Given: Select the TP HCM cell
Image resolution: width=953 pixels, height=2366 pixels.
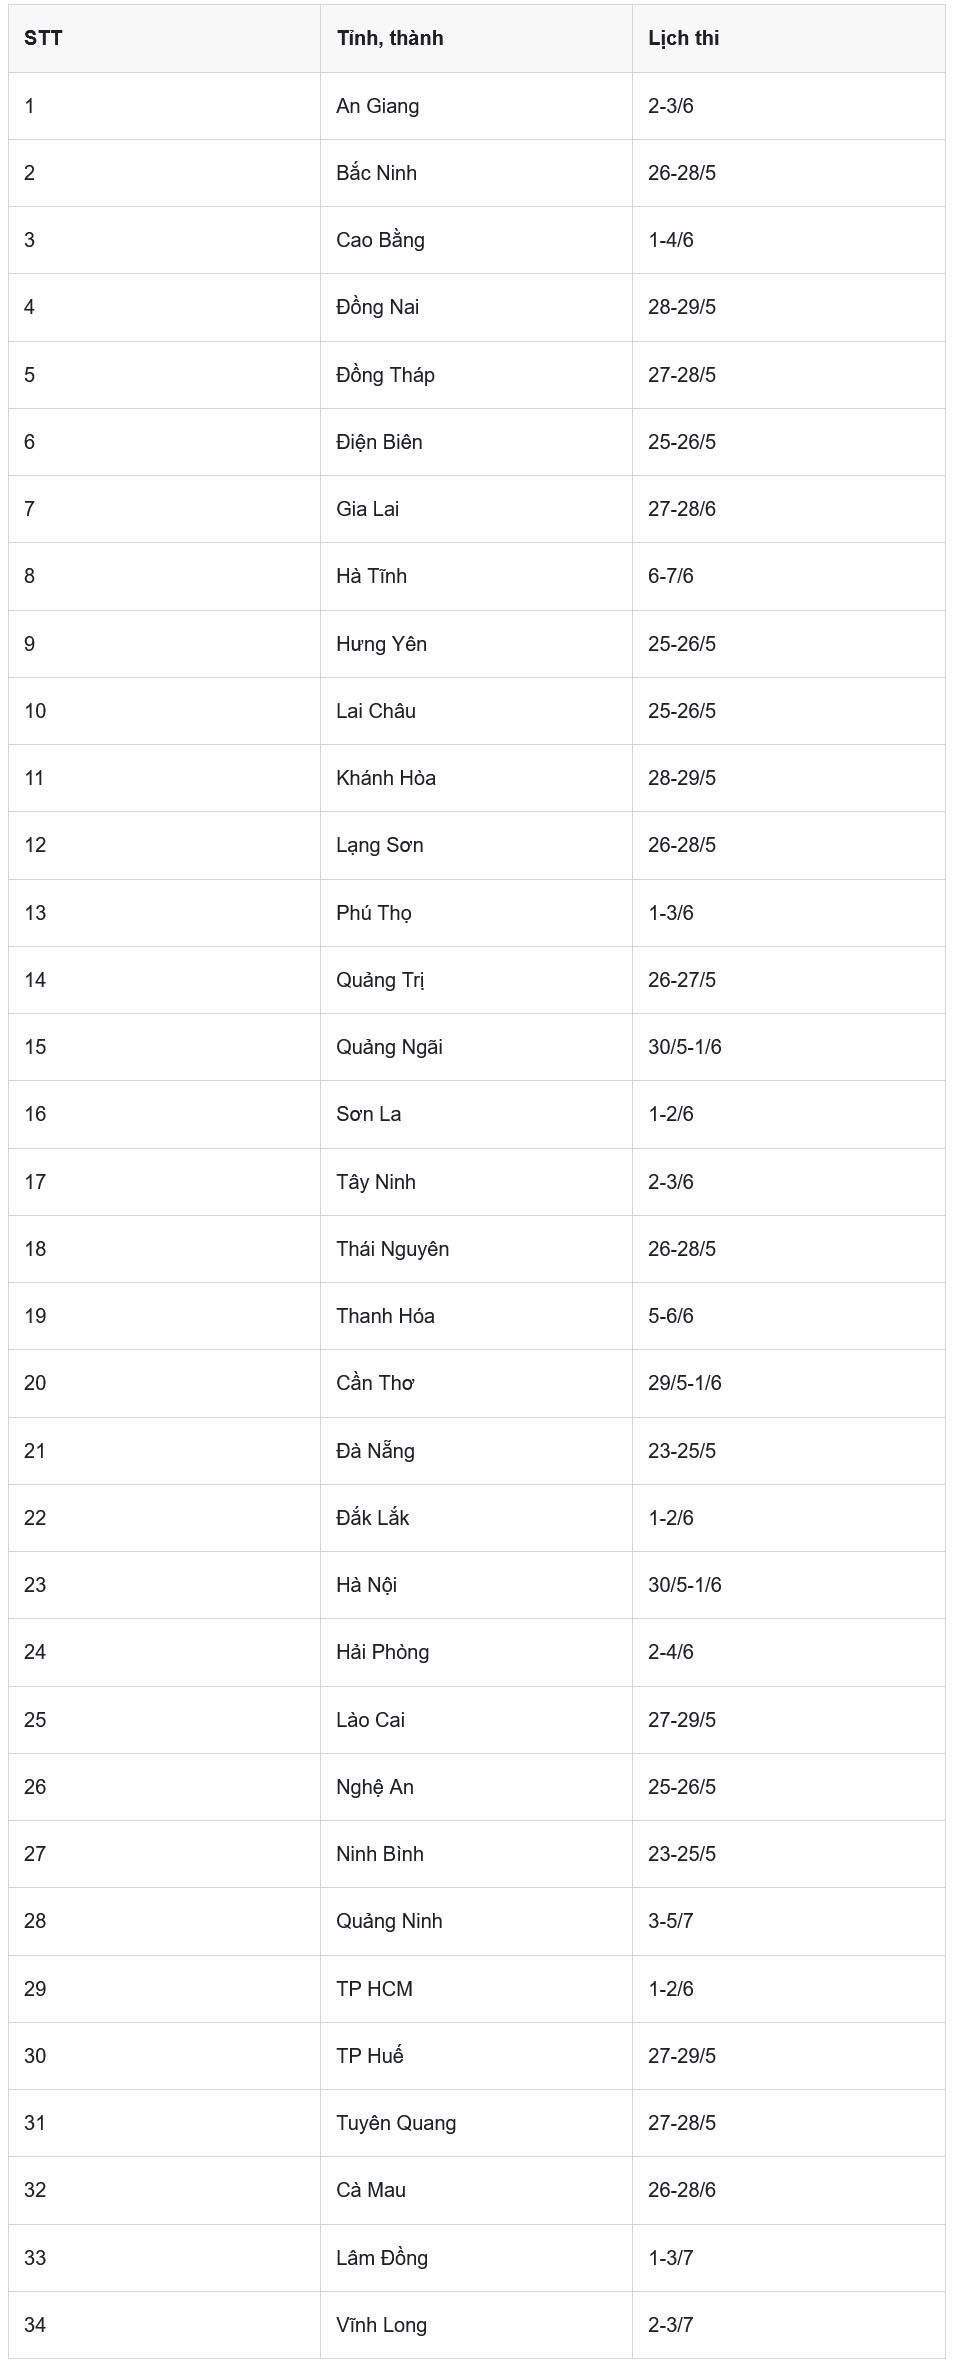Looking at the screenshot, I should [476, 1989].
